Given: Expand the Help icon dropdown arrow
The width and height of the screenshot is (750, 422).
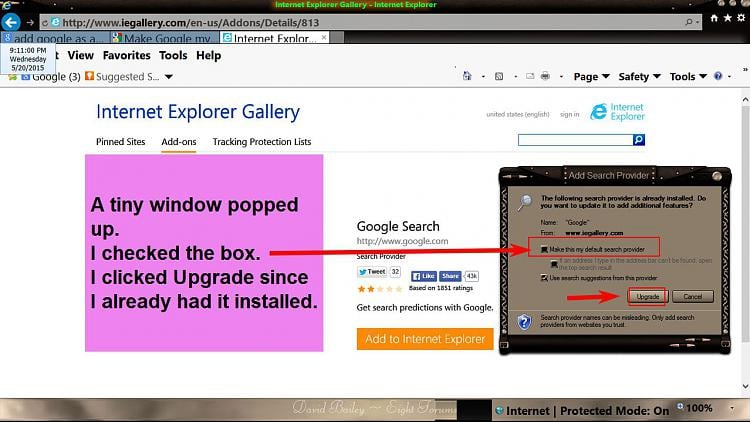Looking at the screenshot, I should (729, 77).
